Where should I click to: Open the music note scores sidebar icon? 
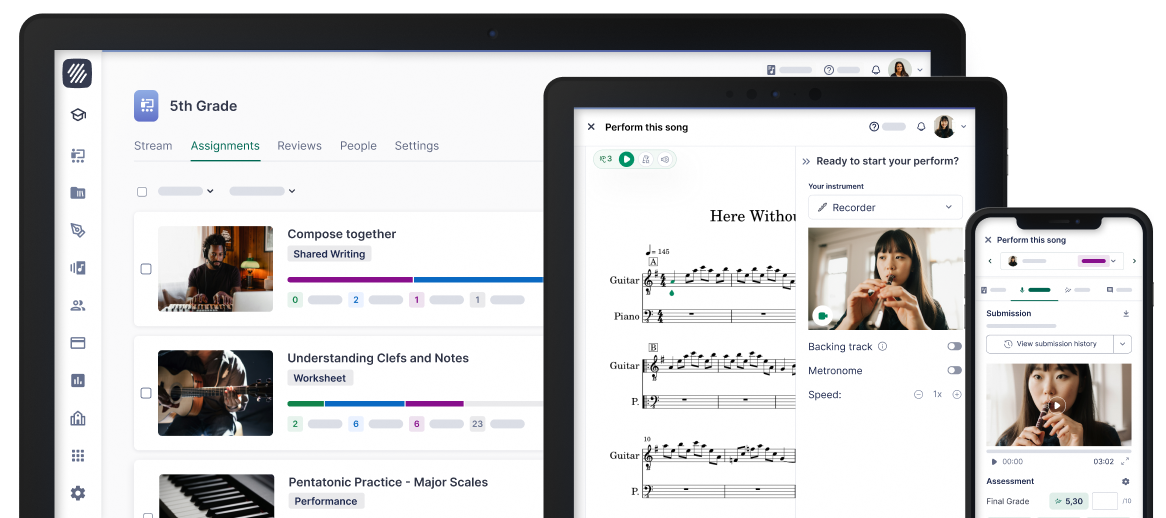(x=78, y=268)
